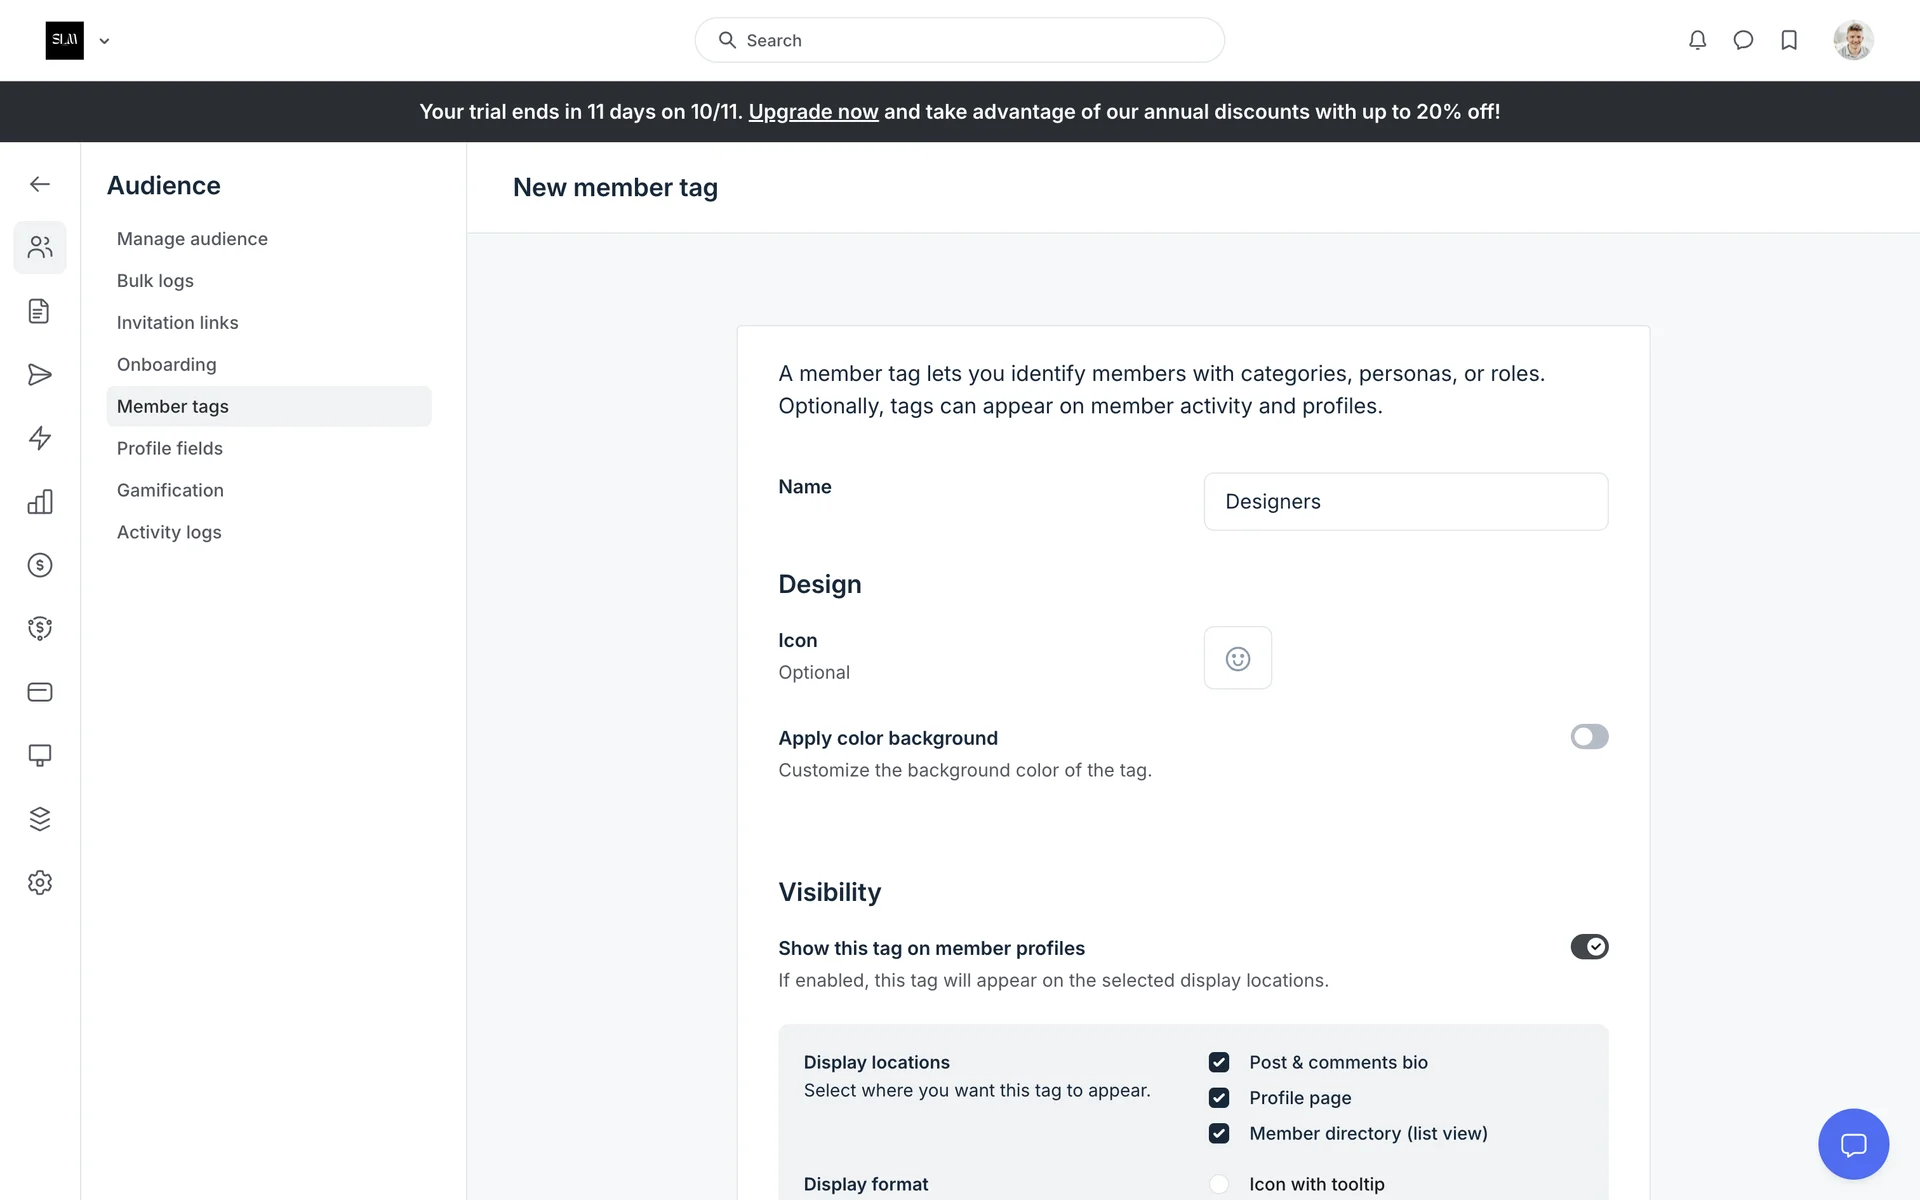Expand community switcher chevron by logo
This screenshot has width=1920, height=1200.
tap(104, 41)
